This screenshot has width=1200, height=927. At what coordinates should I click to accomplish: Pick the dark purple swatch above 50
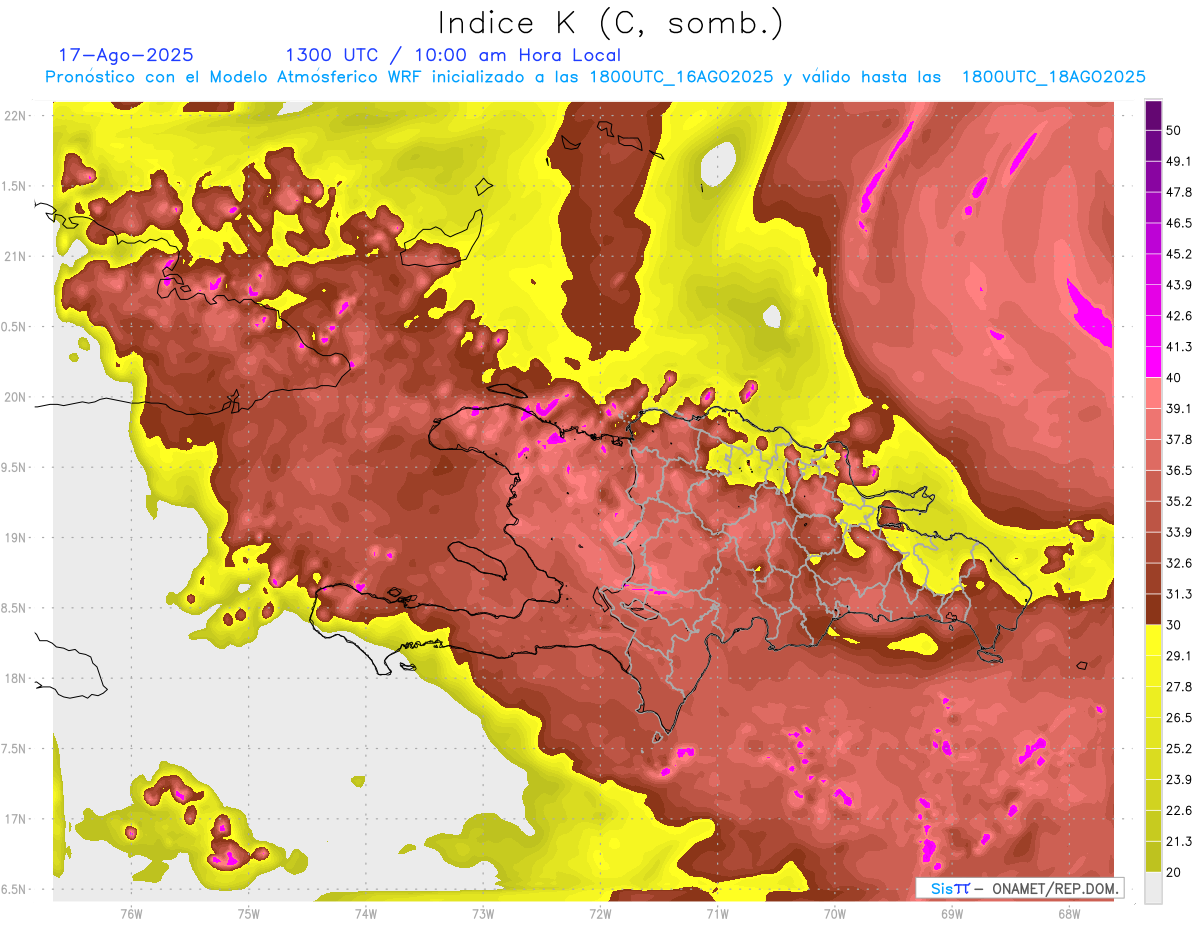tap(1153, 115)
